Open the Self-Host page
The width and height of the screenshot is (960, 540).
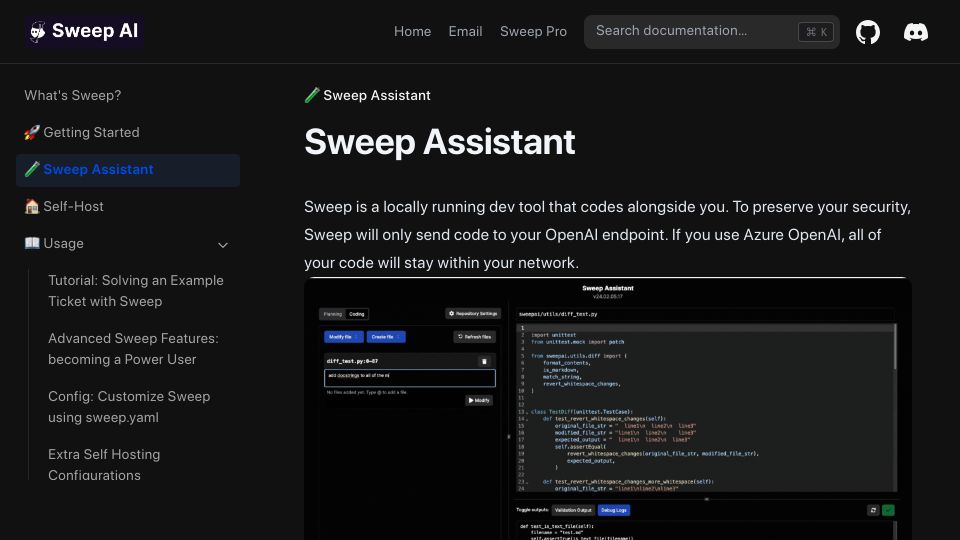(128, 206)
